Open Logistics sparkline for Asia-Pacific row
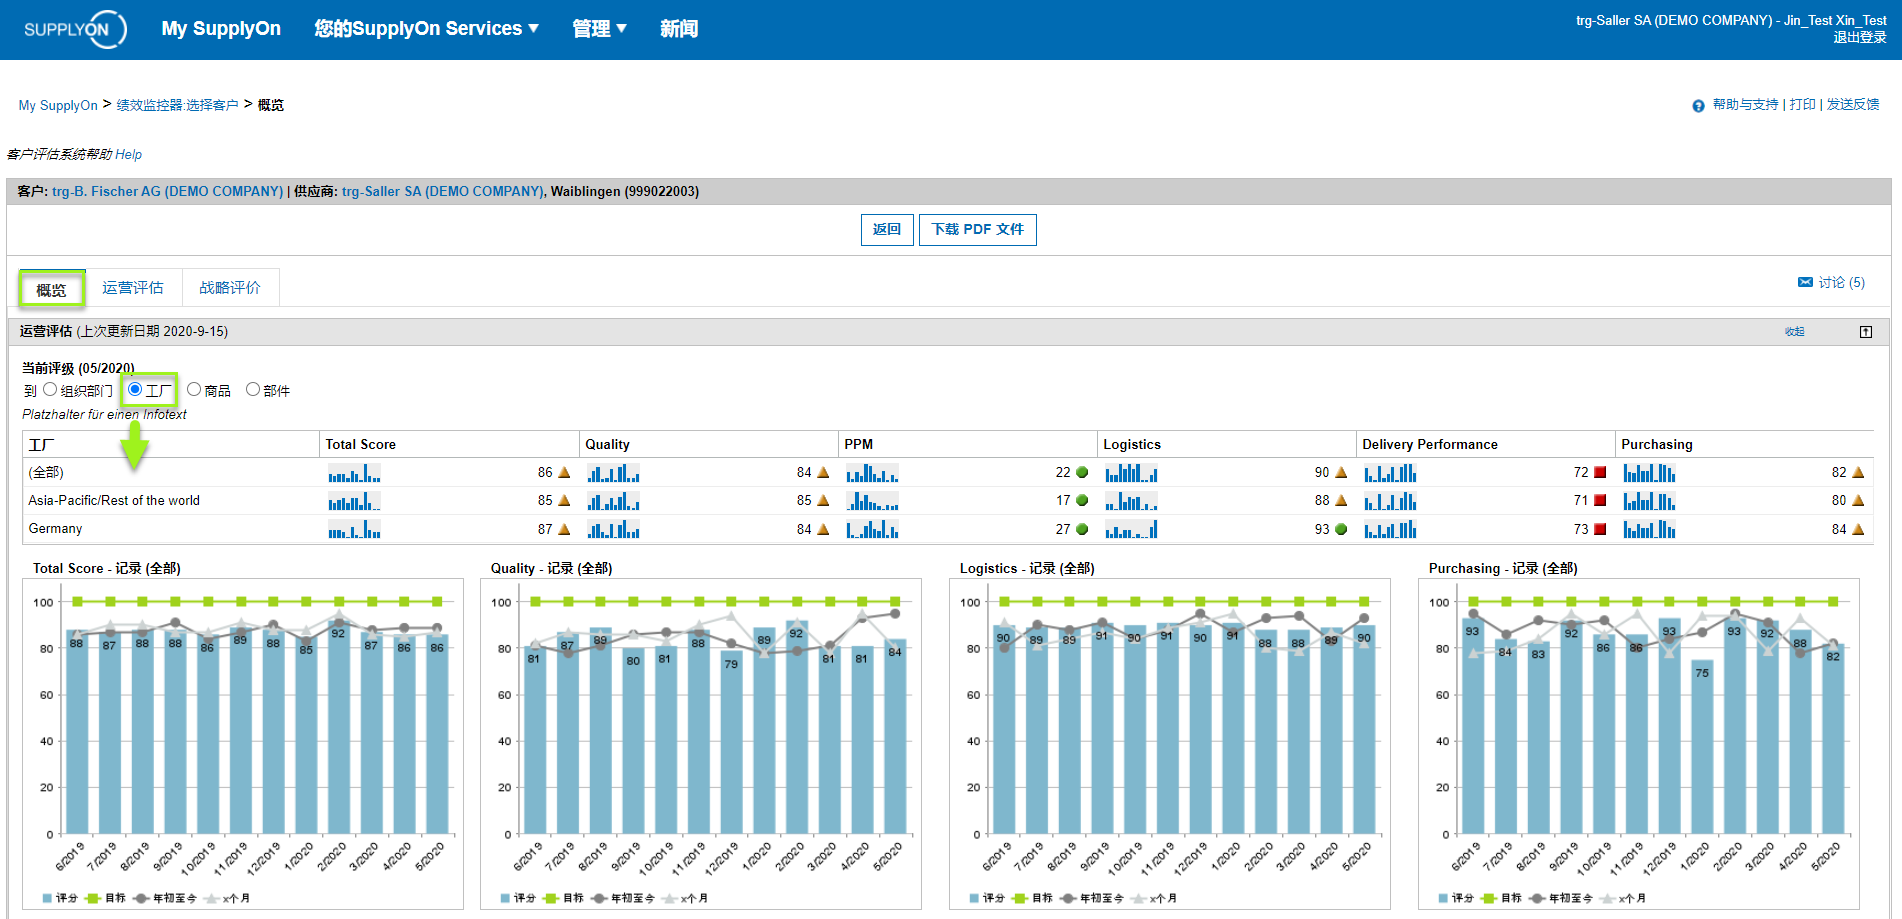Viewport: 1902px width, 919px height. click(1131, 501)
